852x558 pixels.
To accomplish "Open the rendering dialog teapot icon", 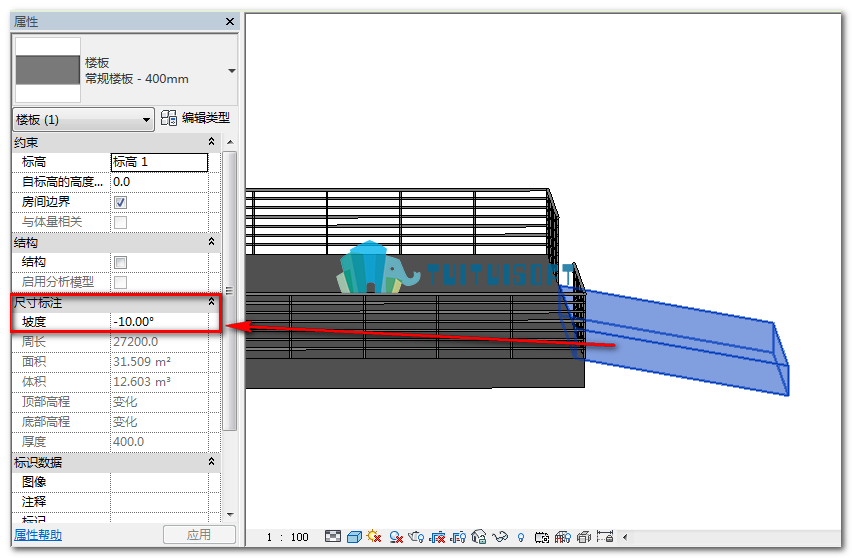I will pyautogui.click(x=416, y=537).
